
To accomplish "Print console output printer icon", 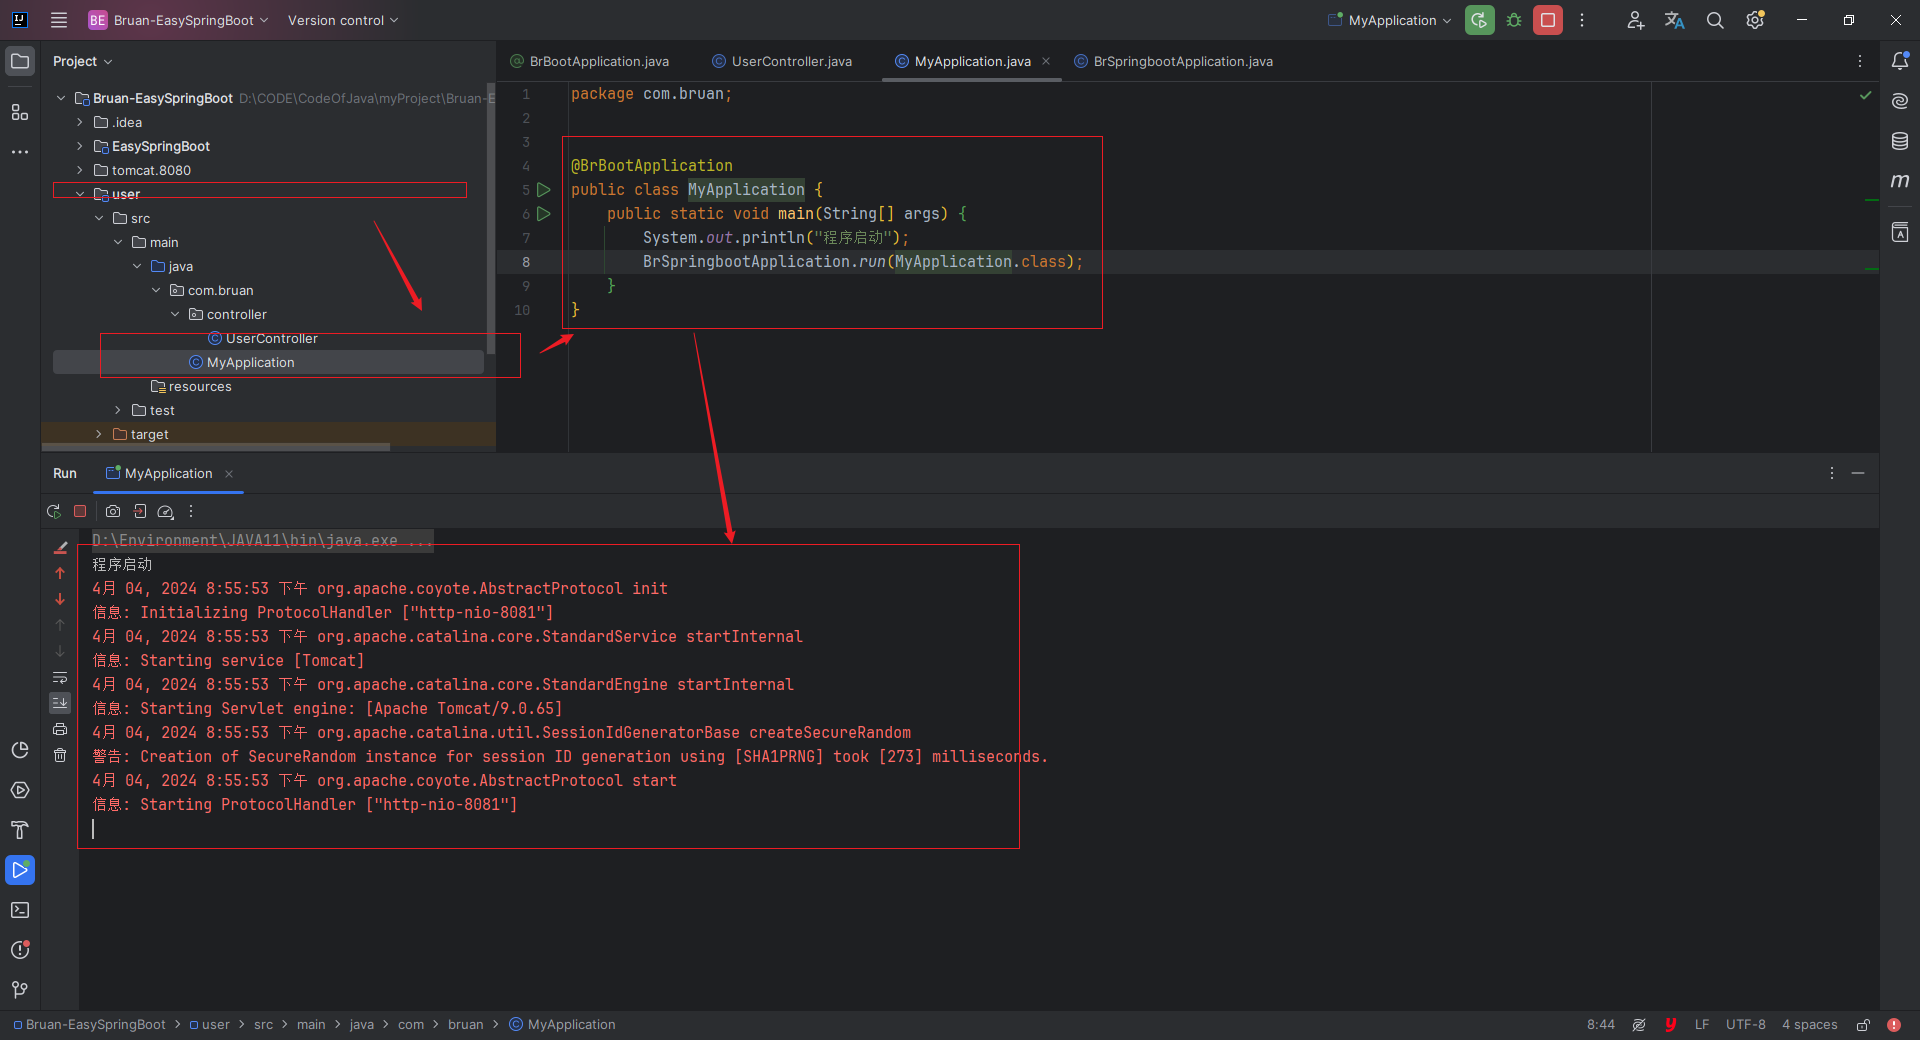I will coord(60,729).
